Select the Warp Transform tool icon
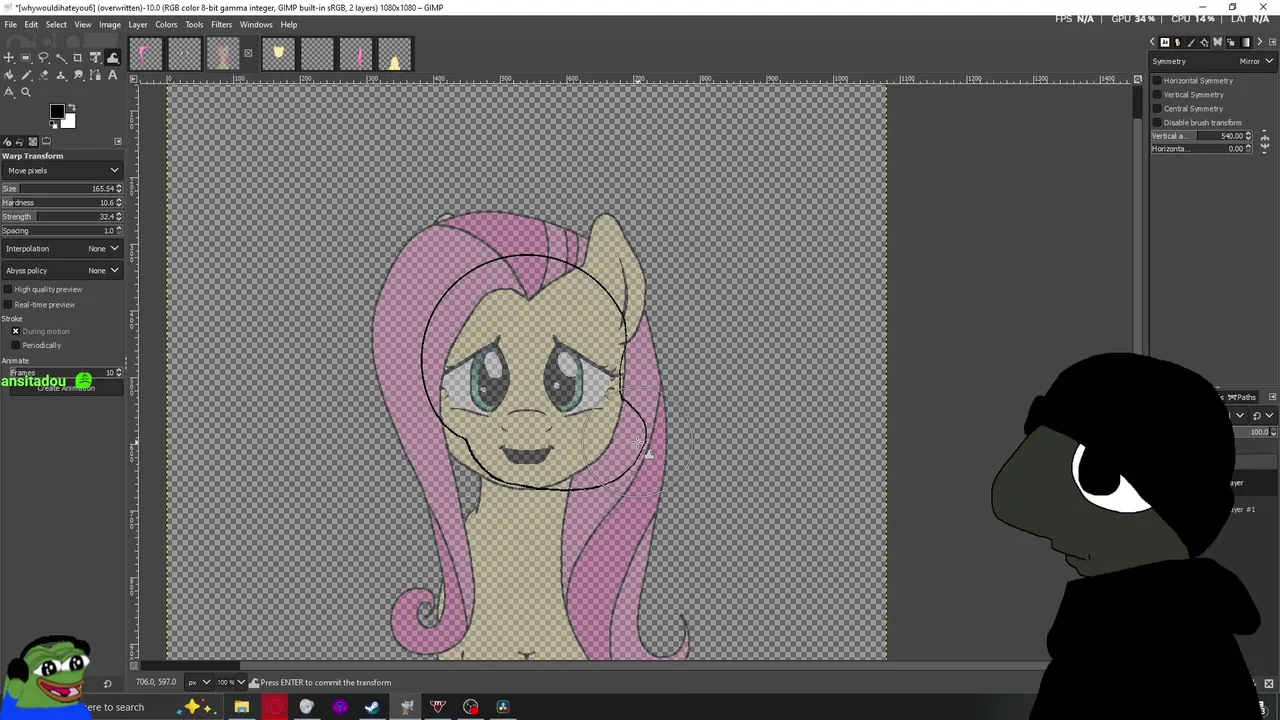Screen dimensions: 1280x720 pos(112,58)
